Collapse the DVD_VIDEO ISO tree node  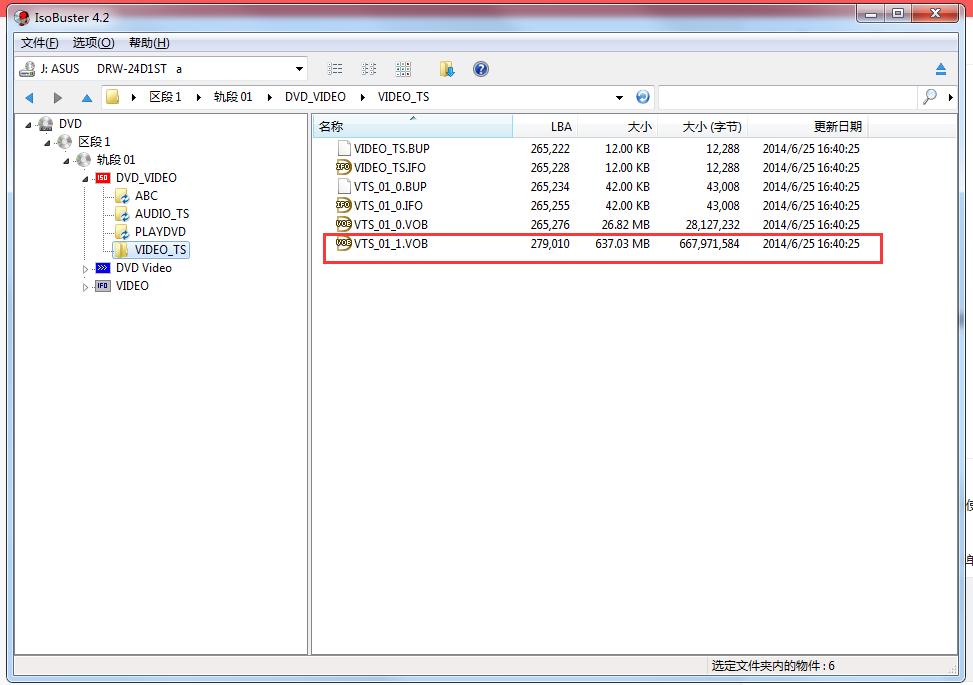pyautogui.click(x=85, y=178)
